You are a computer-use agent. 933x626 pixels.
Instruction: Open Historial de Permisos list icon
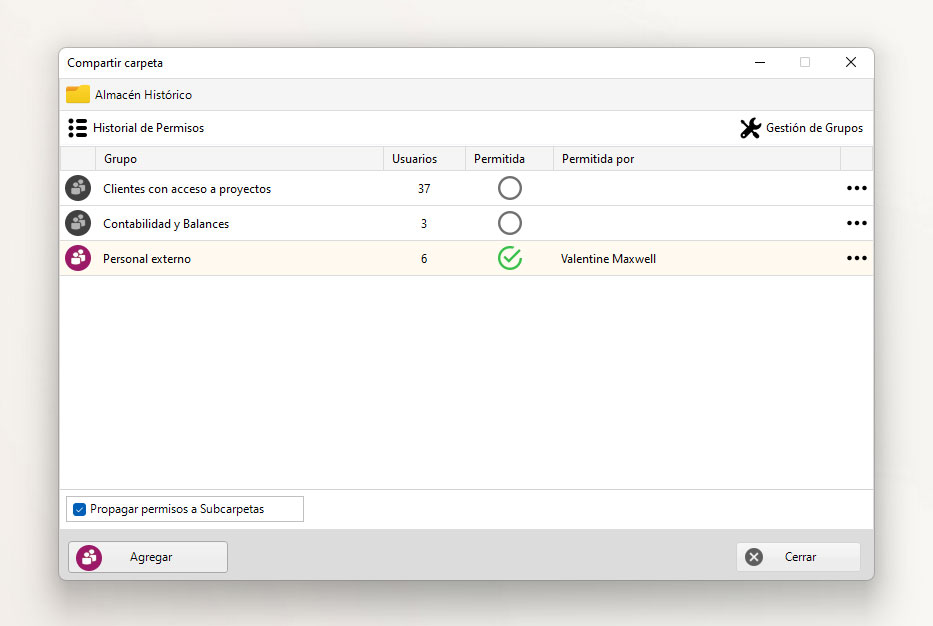[77, 128]
